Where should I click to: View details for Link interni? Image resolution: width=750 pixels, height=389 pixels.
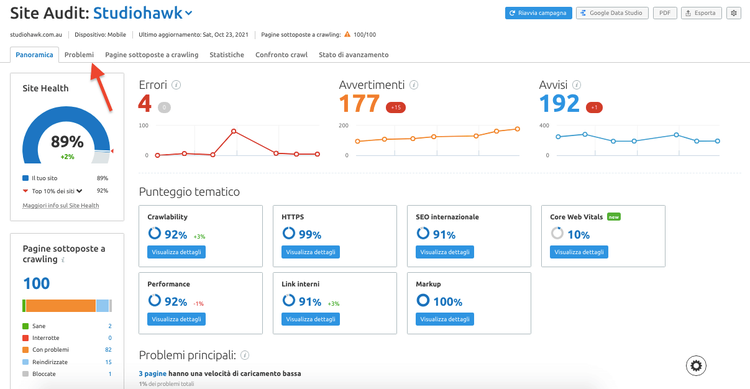coord(310,319)
